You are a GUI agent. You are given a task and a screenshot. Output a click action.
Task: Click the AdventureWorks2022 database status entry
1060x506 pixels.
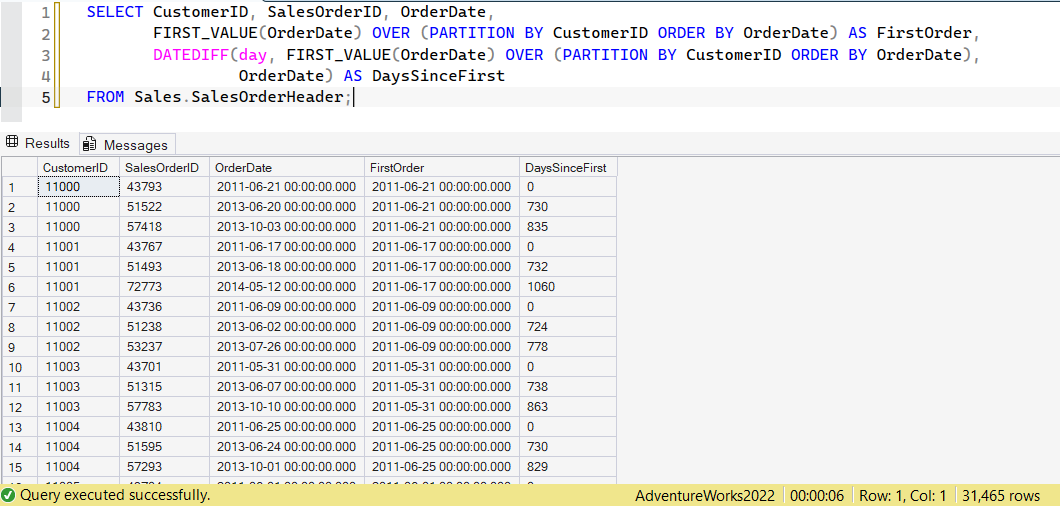(x=705, y=495)
